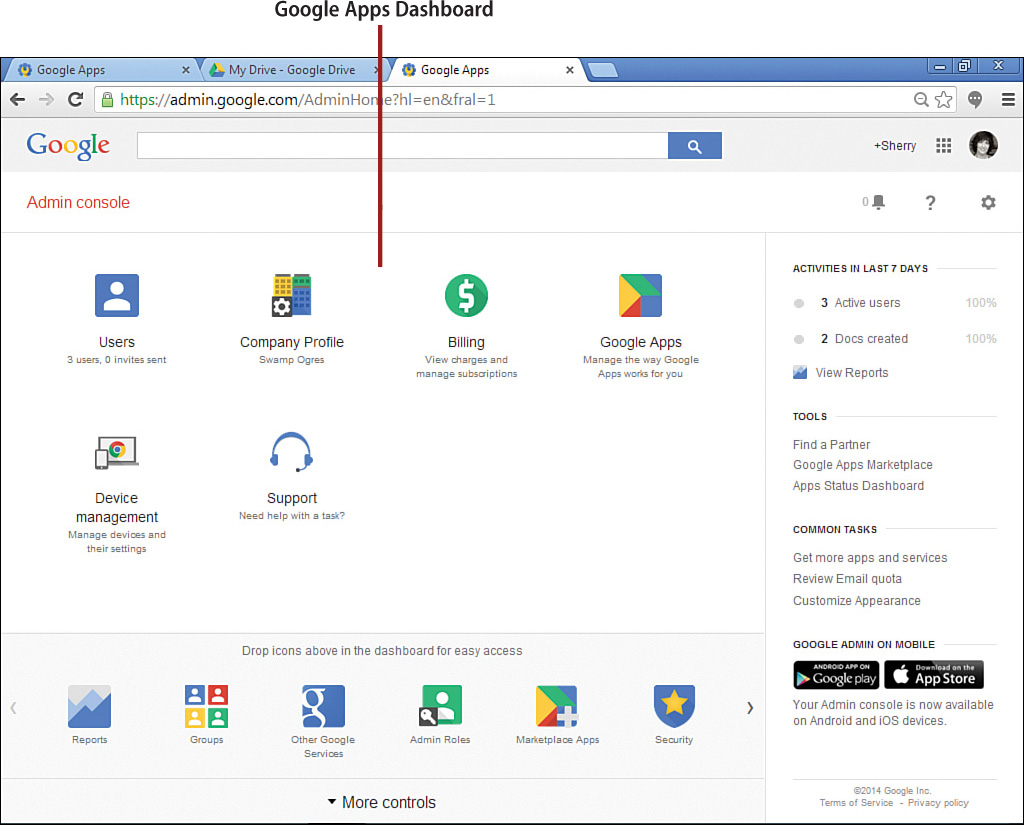Click the browser back arrow
The width and height of the screenshot is (1024, 825).
click(x=18, y=99)
